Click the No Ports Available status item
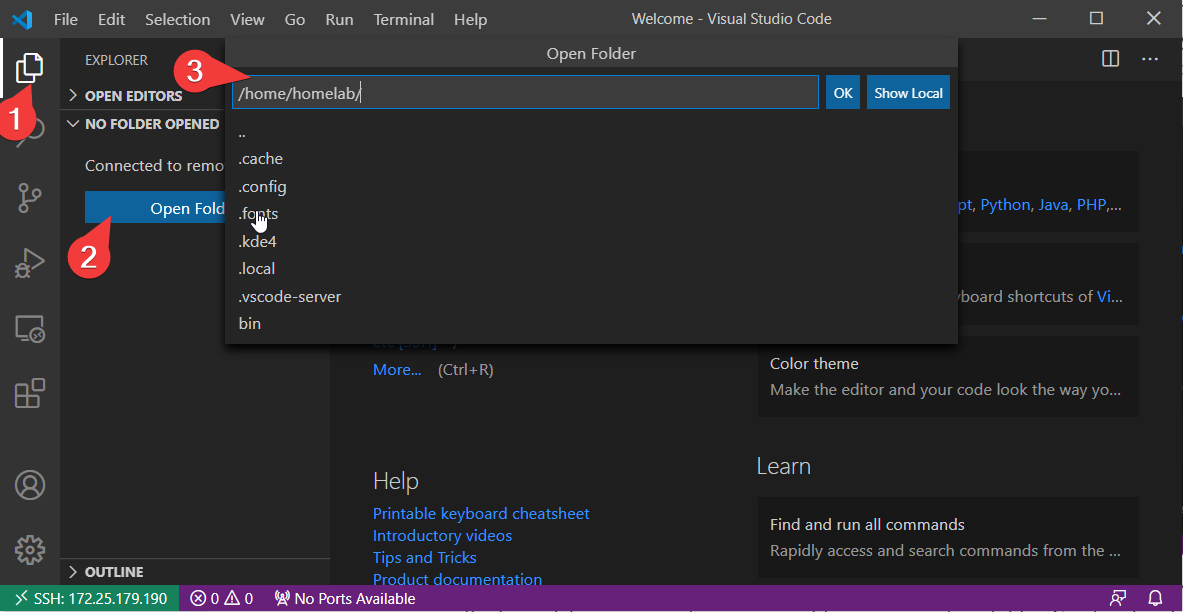Image resolution: width=1183 pixels, height=612 pixels. 345,598
